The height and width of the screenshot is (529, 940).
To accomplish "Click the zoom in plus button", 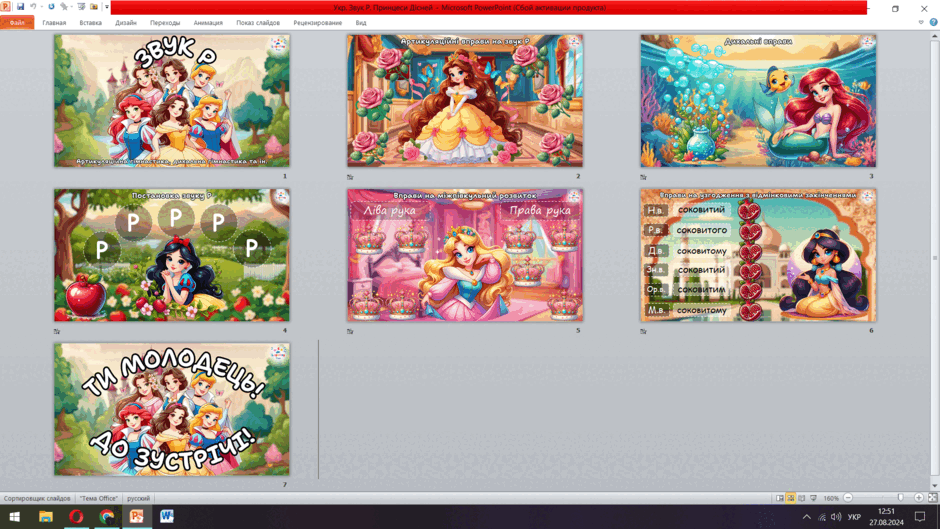I will [x=918, y=498].
